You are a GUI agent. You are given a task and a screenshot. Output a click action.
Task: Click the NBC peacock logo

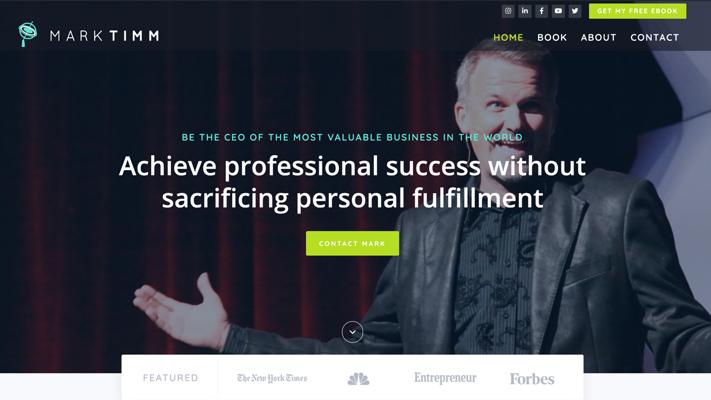[358, 379]
